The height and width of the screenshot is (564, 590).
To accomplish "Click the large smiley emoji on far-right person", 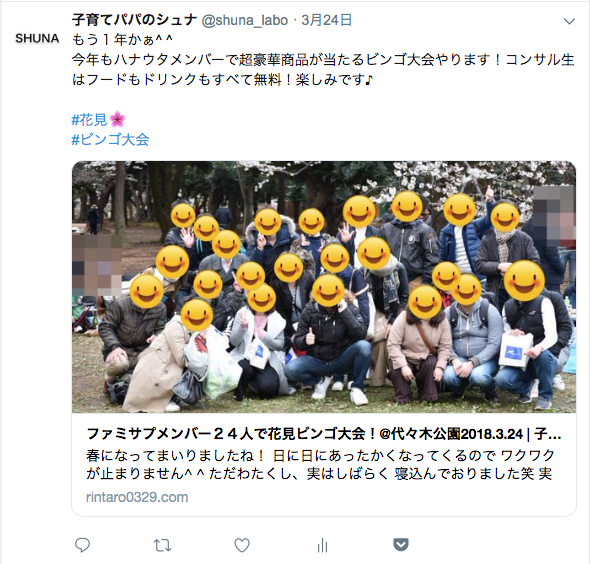I will [x=525, y=281].
